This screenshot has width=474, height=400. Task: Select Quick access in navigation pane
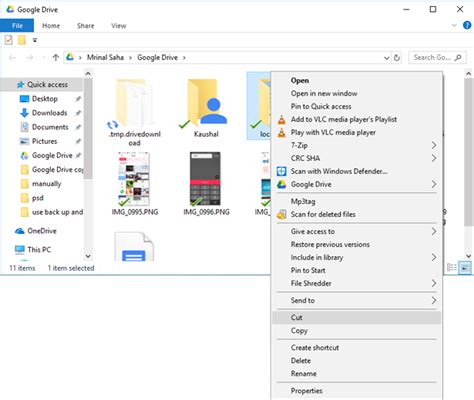click(42, 85)
